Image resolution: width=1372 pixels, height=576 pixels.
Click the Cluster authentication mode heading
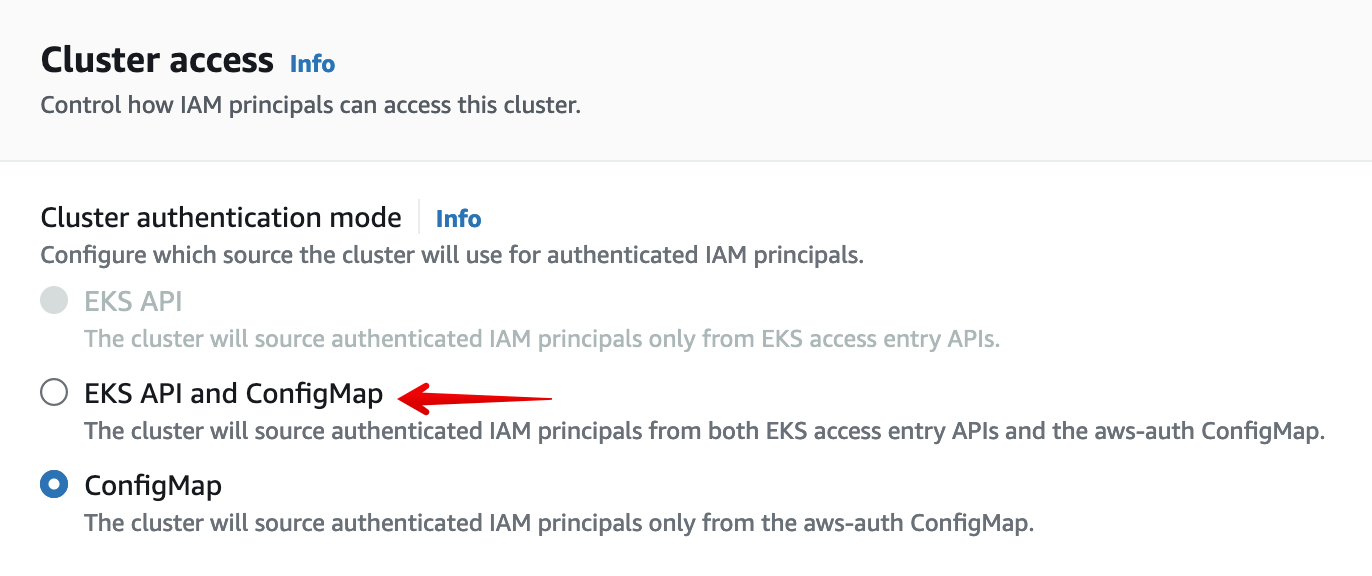click(220, 217)
